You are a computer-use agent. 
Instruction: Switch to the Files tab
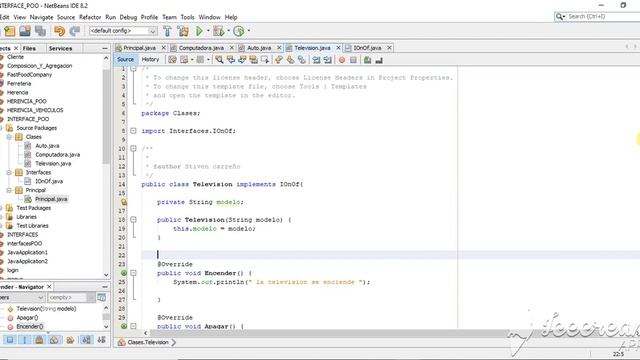click(29, 49)
